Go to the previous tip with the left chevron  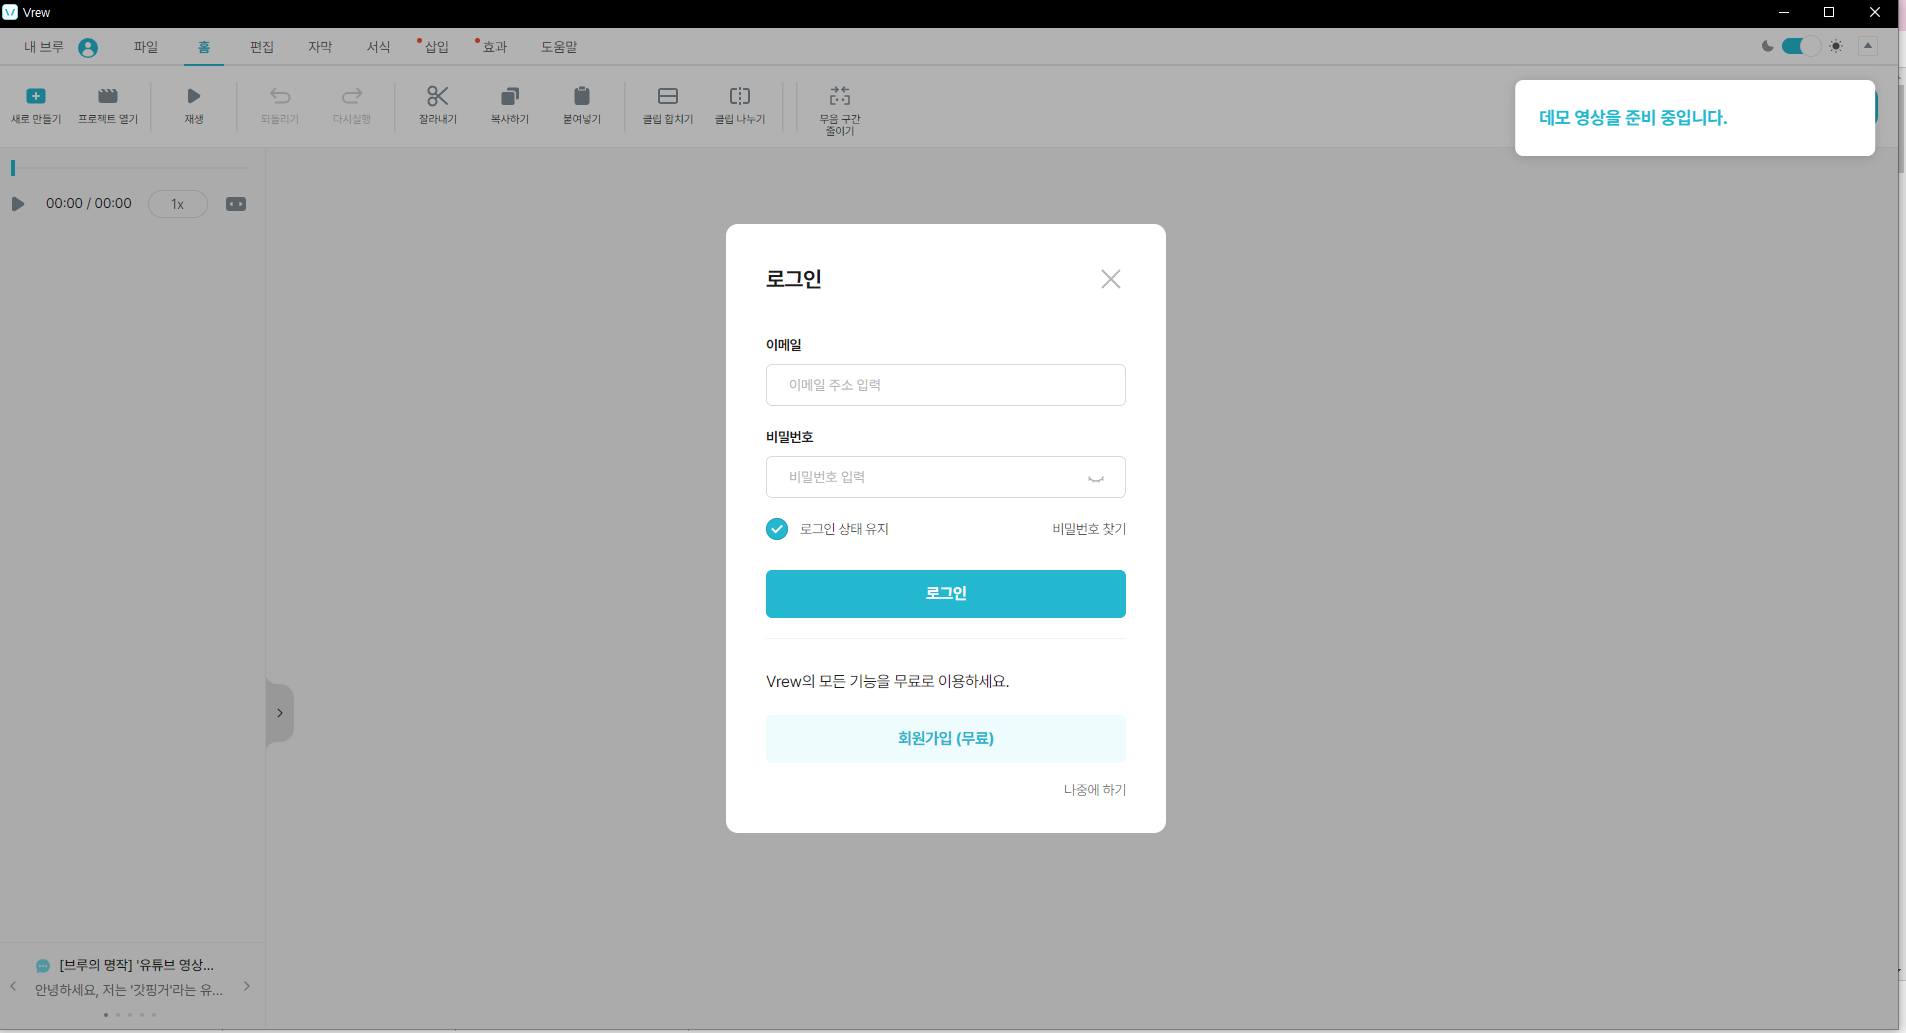(13, 986)
